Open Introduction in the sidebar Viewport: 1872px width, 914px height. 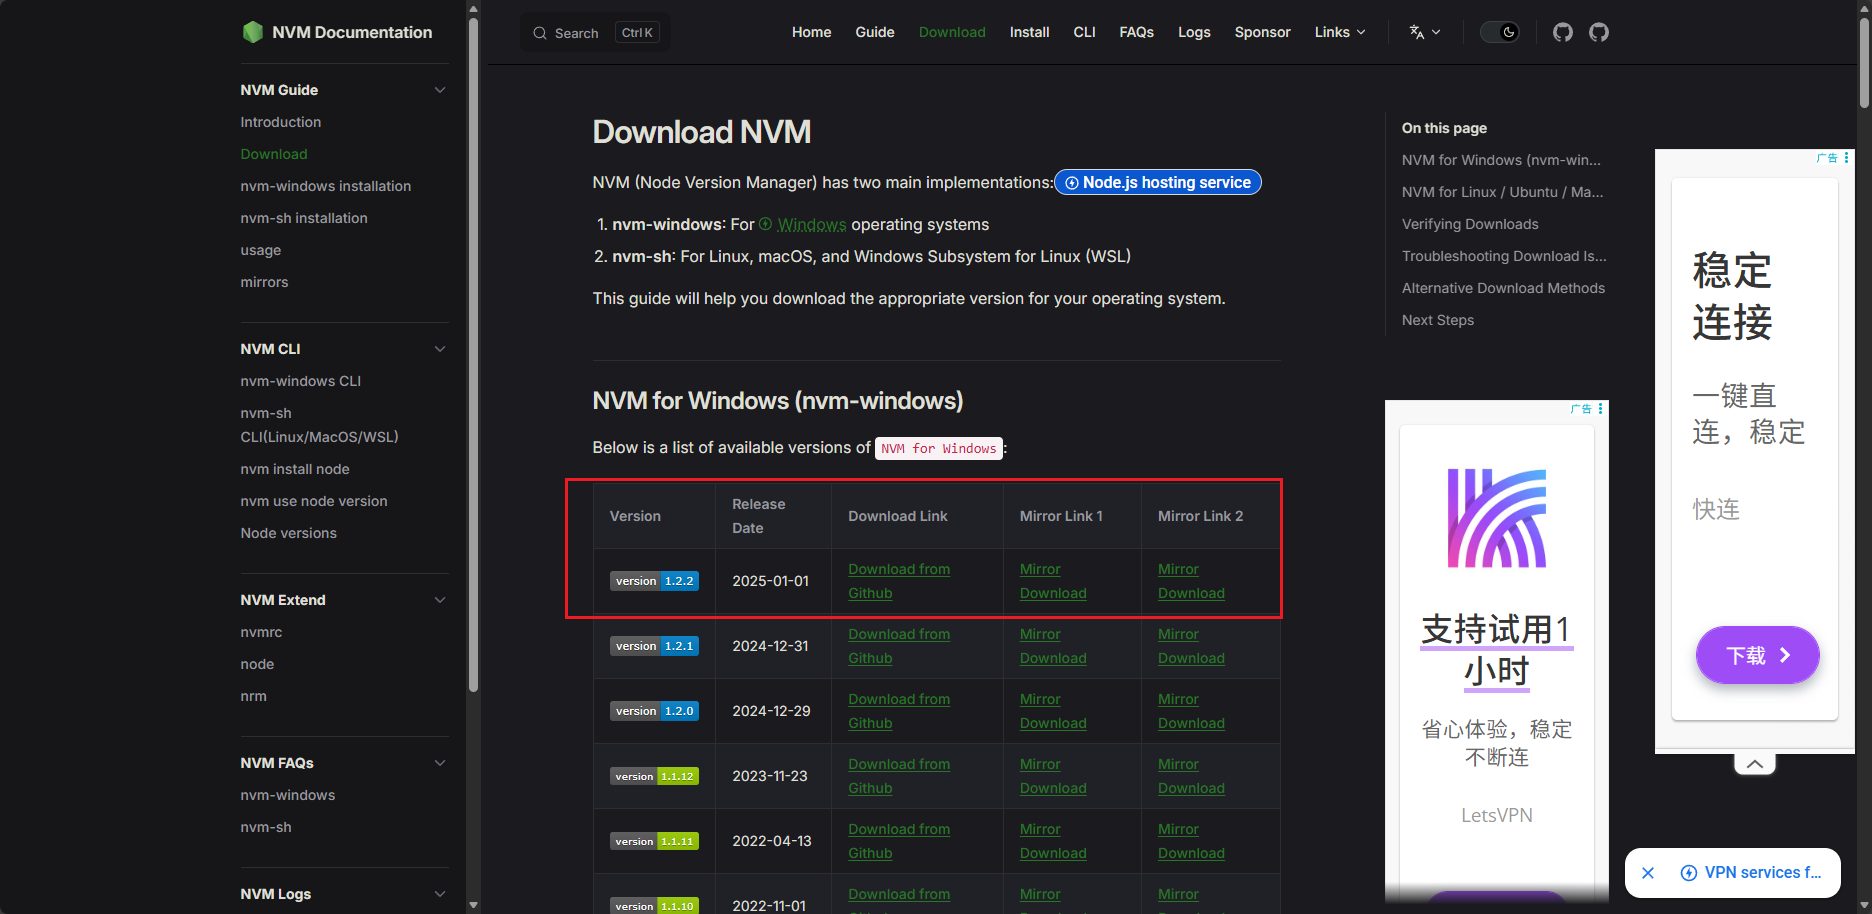coord(281,122)
